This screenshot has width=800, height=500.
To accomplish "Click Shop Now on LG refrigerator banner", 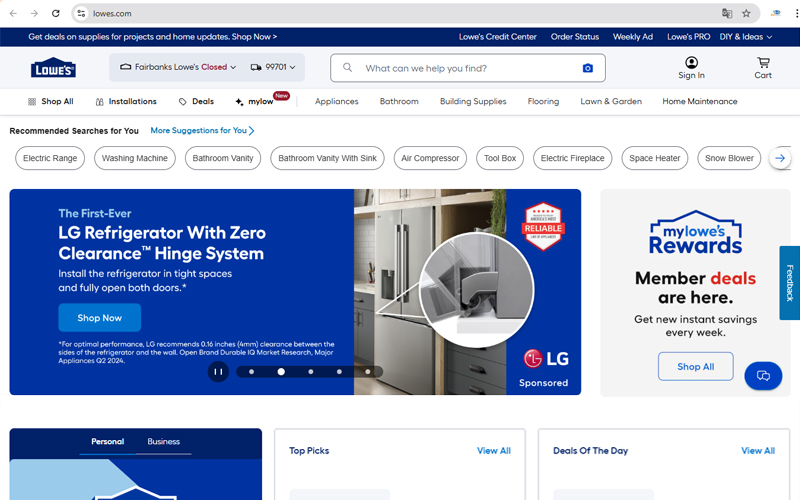I will pos(99,318).
